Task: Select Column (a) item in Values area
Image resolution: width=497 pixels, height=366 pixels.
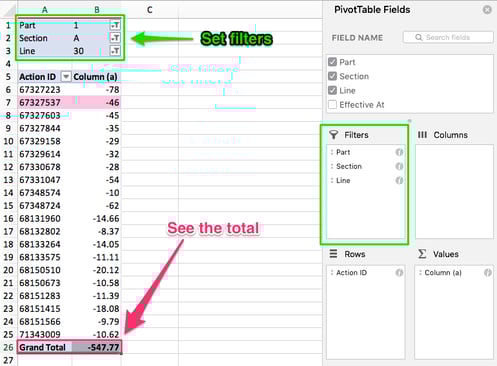Action: (x=454, y=273)
